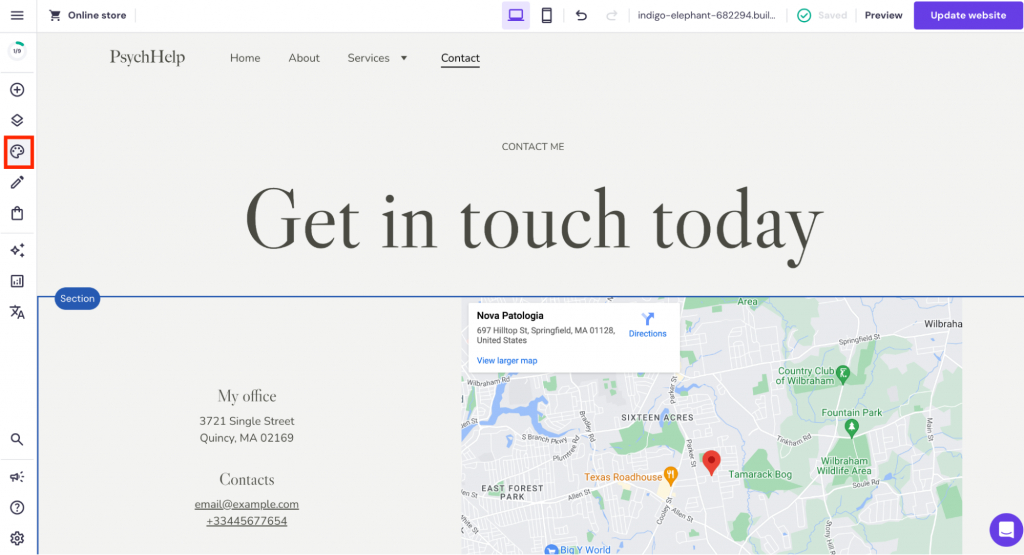Open the Settings gear icon

pyautogui.click(x=17, y=538)
